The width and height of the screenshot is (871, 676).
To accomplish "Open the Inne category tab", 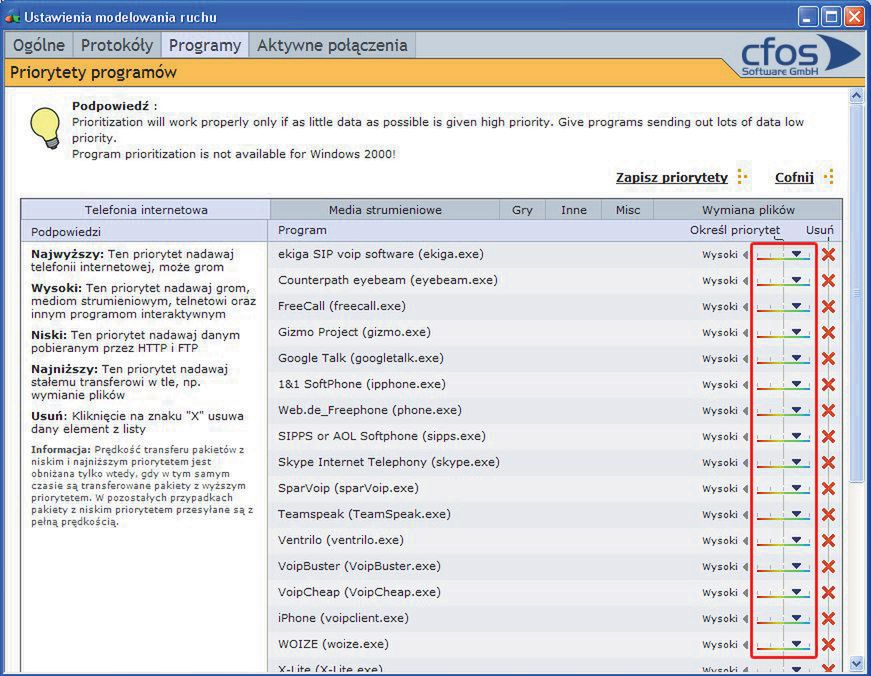I will (574, 210).
